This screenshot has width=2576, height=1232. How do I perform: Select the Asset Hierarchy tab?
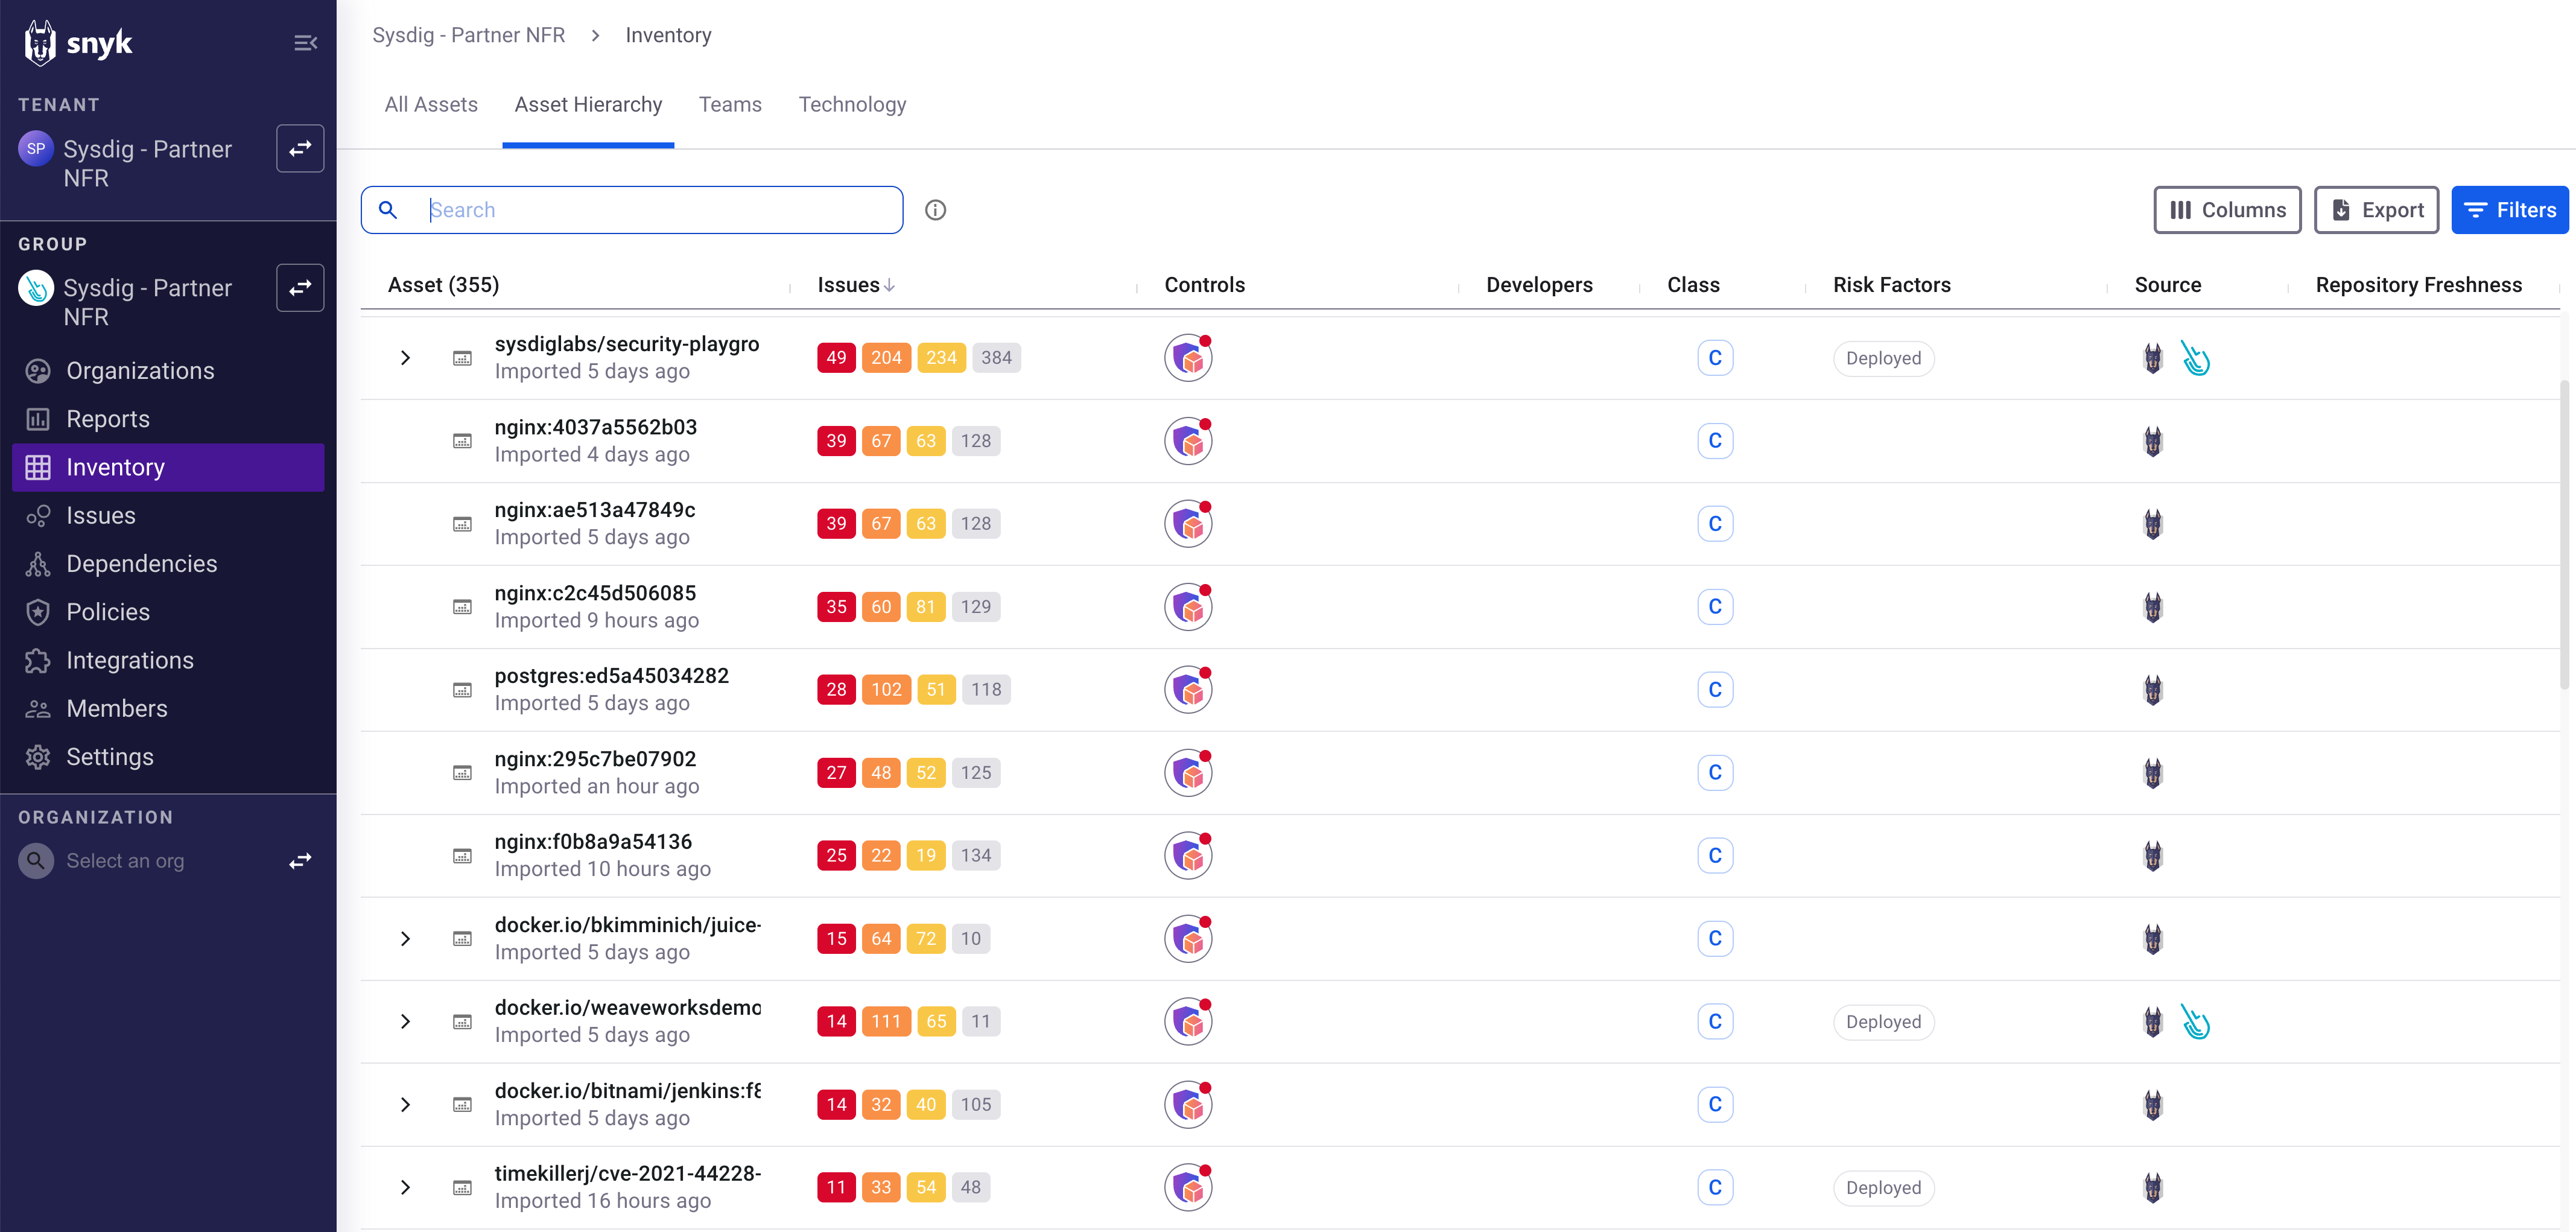point(588,105)
